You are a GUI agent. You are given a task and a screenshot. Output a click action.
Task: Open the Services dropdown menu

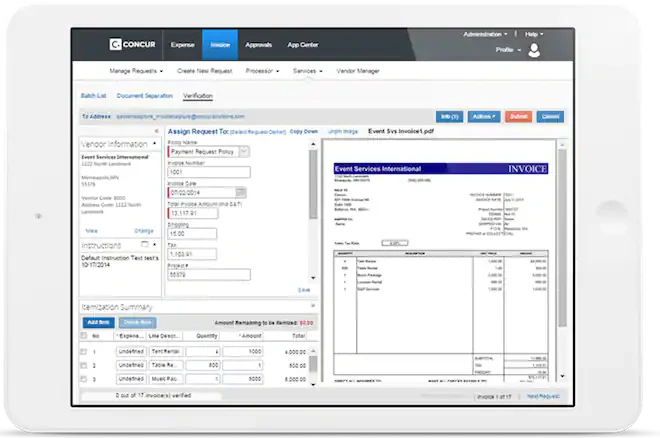308,71
